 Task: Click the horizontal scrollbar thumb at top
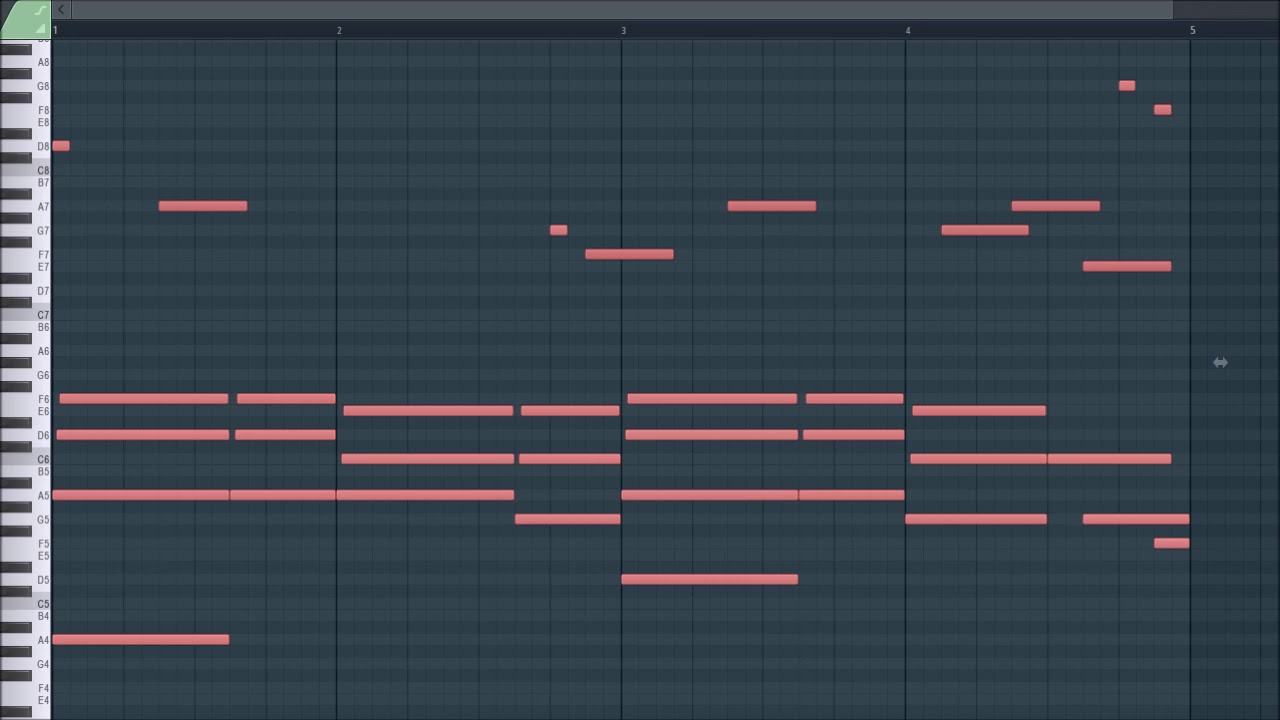(x=622, y=10)
